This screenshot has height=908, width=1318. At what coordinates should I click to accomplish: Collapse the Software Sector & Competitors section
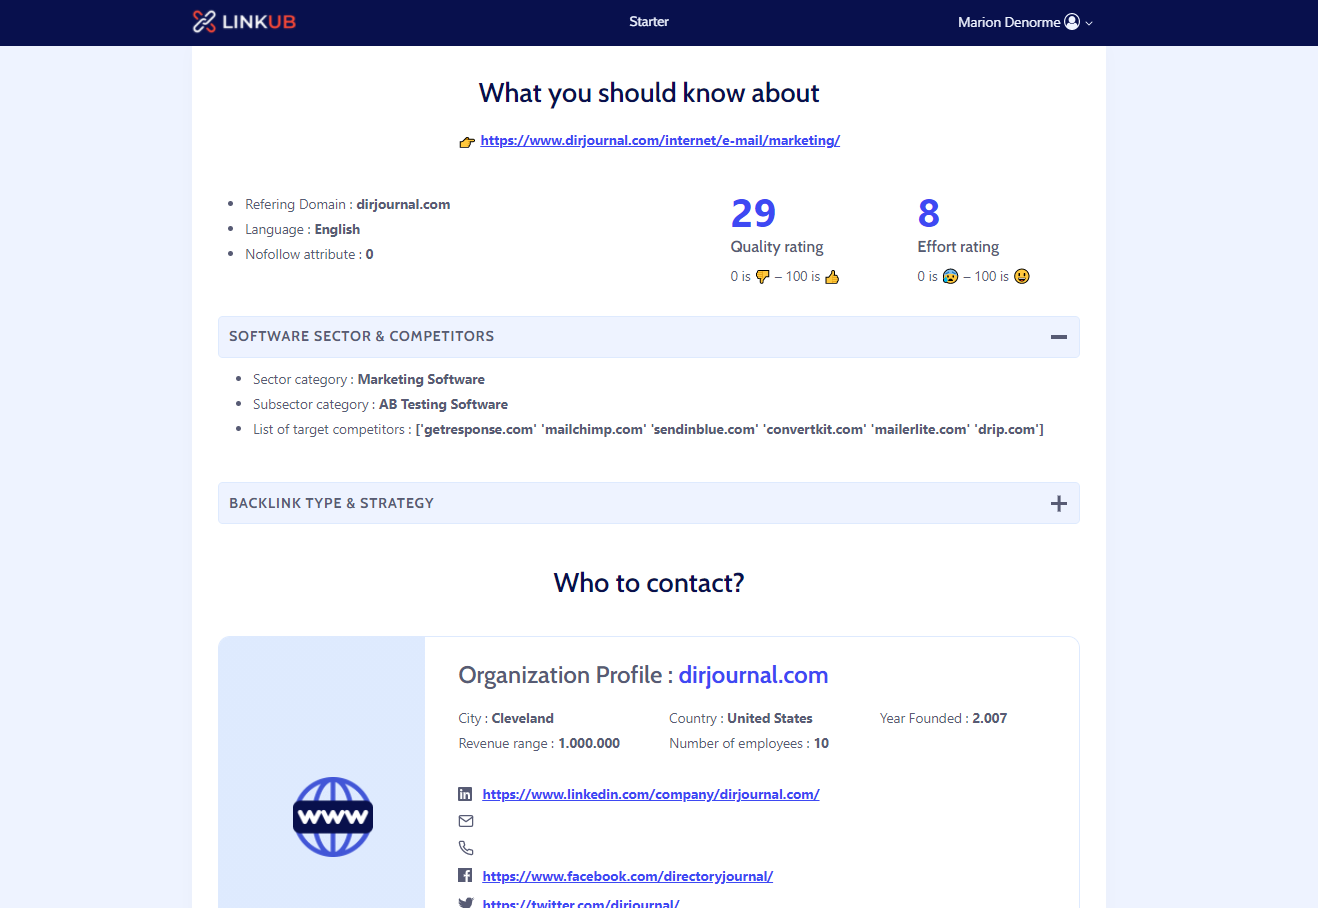pyautogui.click(x=649, y=337)
